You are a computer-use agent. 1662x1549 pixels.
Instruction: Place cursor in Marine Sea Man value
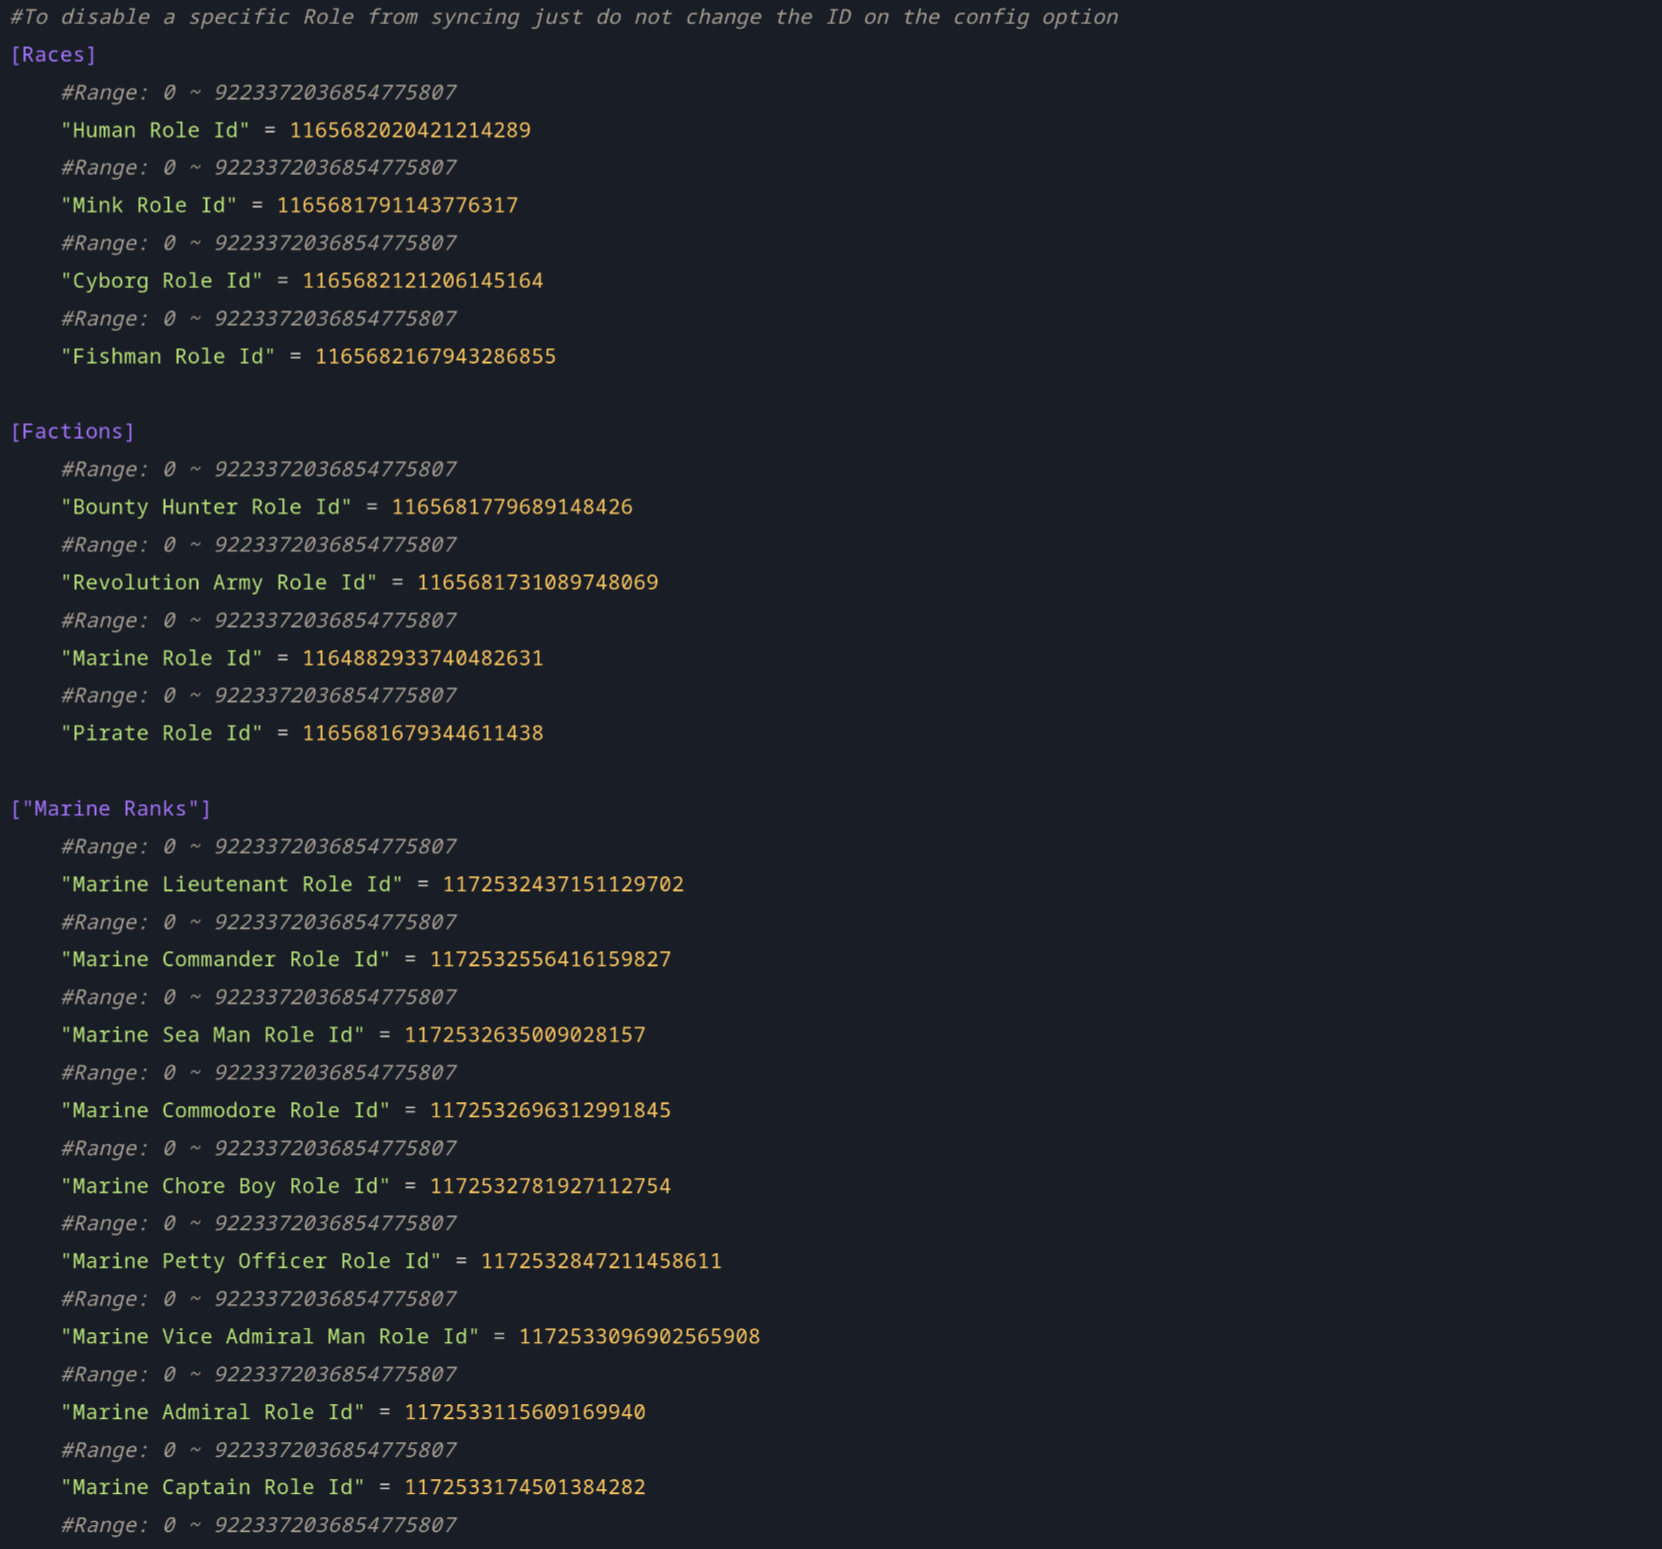click(524, 1035)
